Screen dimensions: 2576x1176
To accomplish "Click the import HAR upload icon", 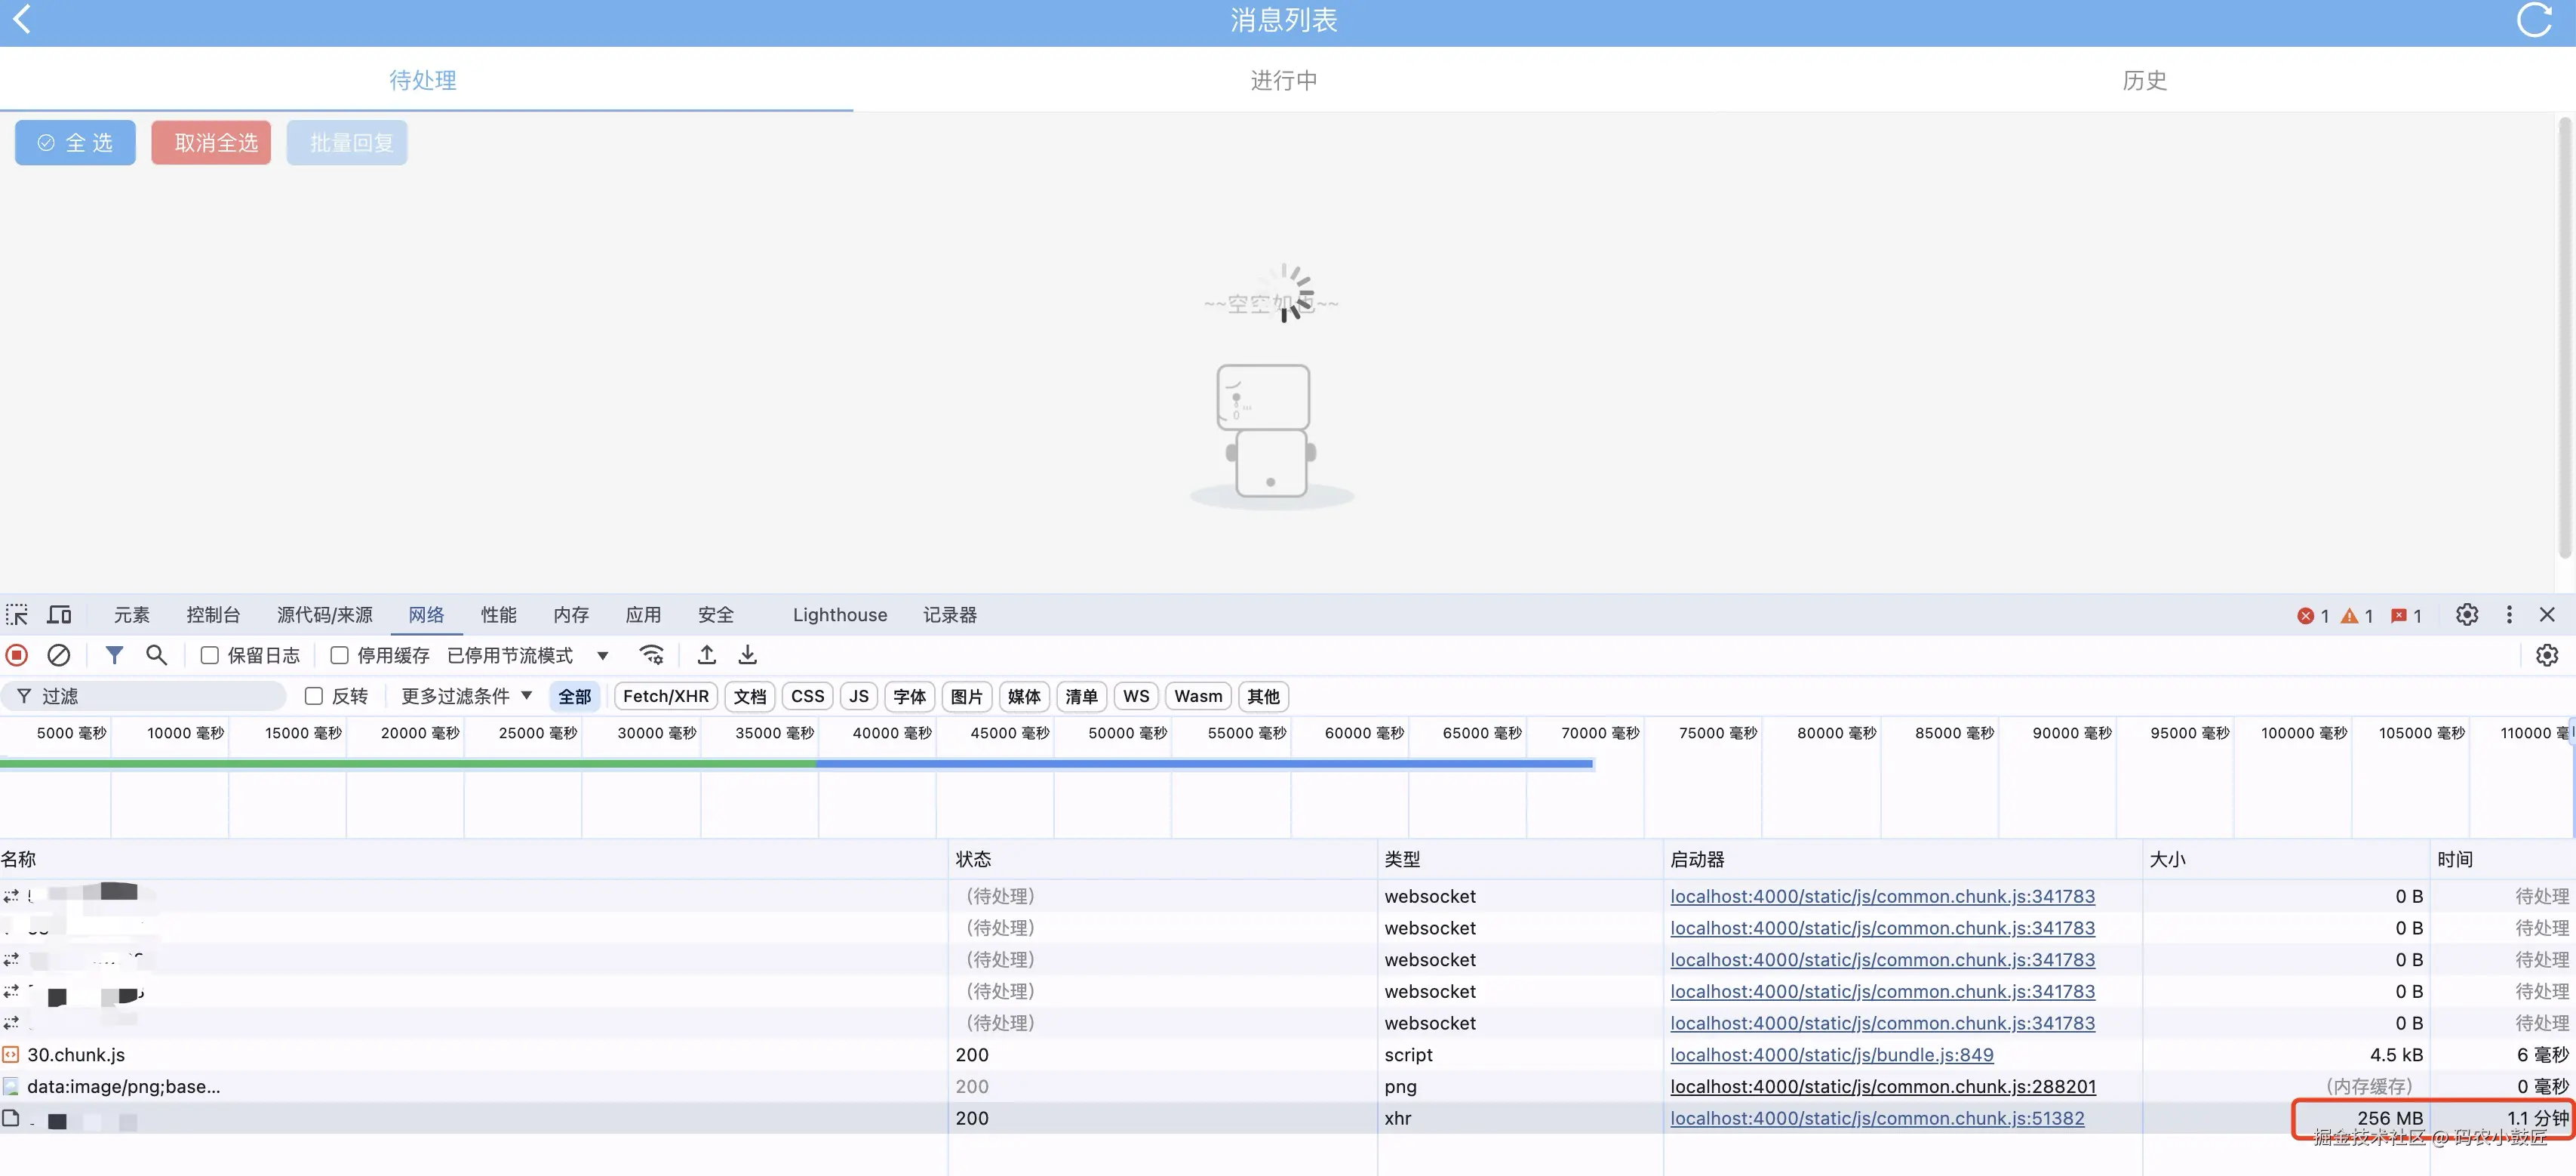I will pyautogui.click(x=706, y=655).
